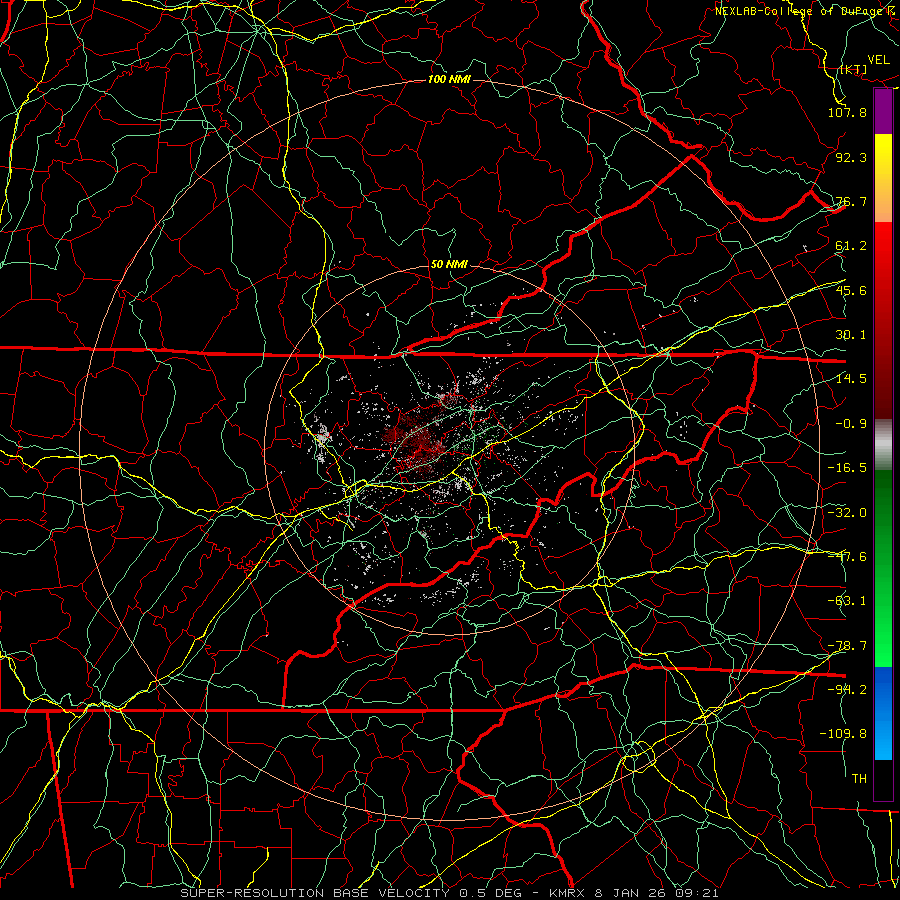
Task: Click the 100 NMI range ring label
Action: [x=449, y=79]
